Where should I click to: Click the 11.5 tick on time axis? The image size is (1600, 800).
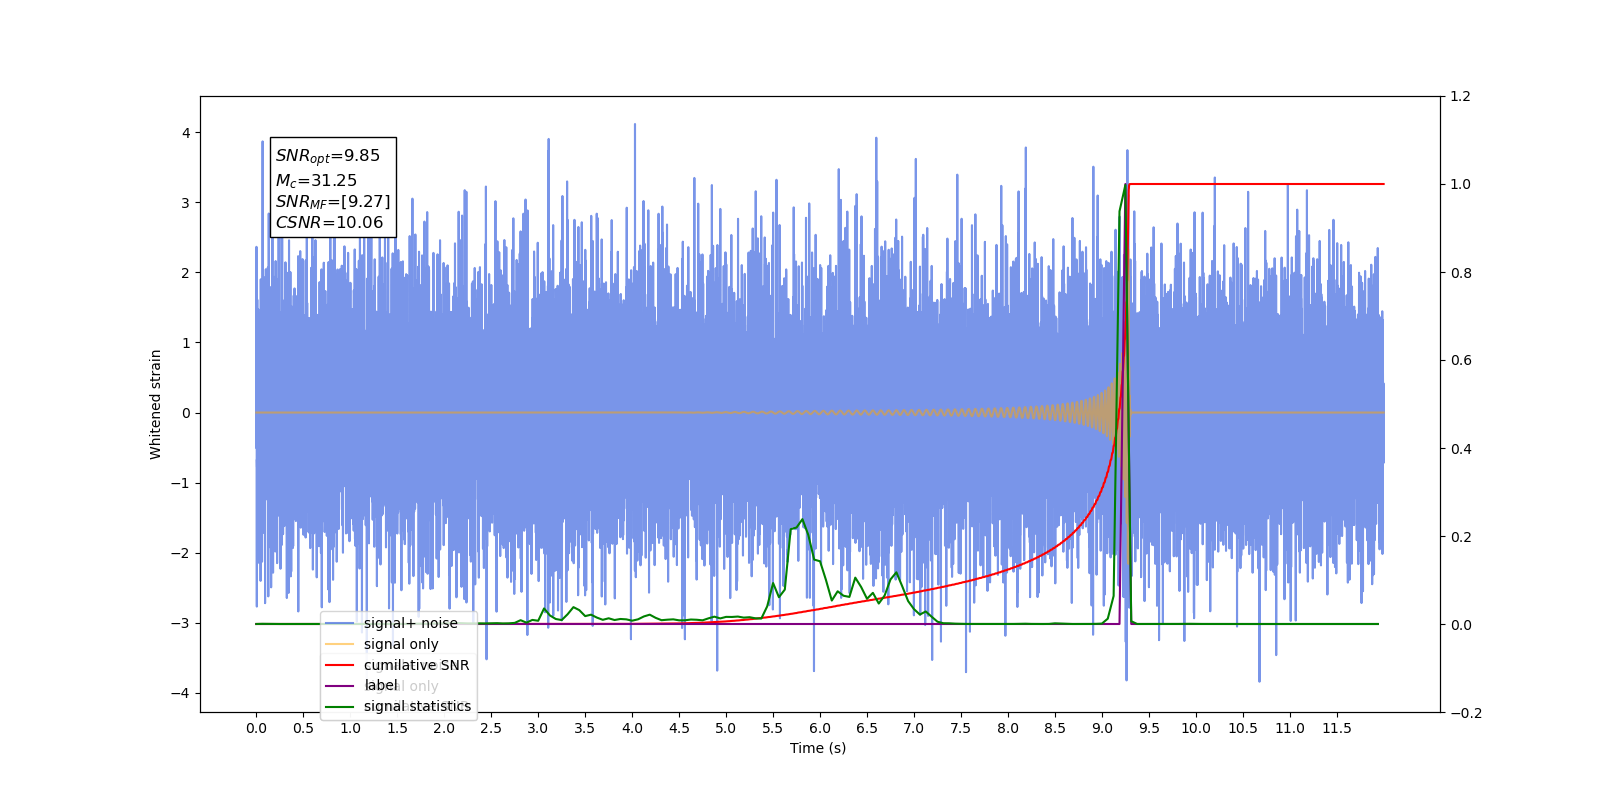tap(1337, 728)
